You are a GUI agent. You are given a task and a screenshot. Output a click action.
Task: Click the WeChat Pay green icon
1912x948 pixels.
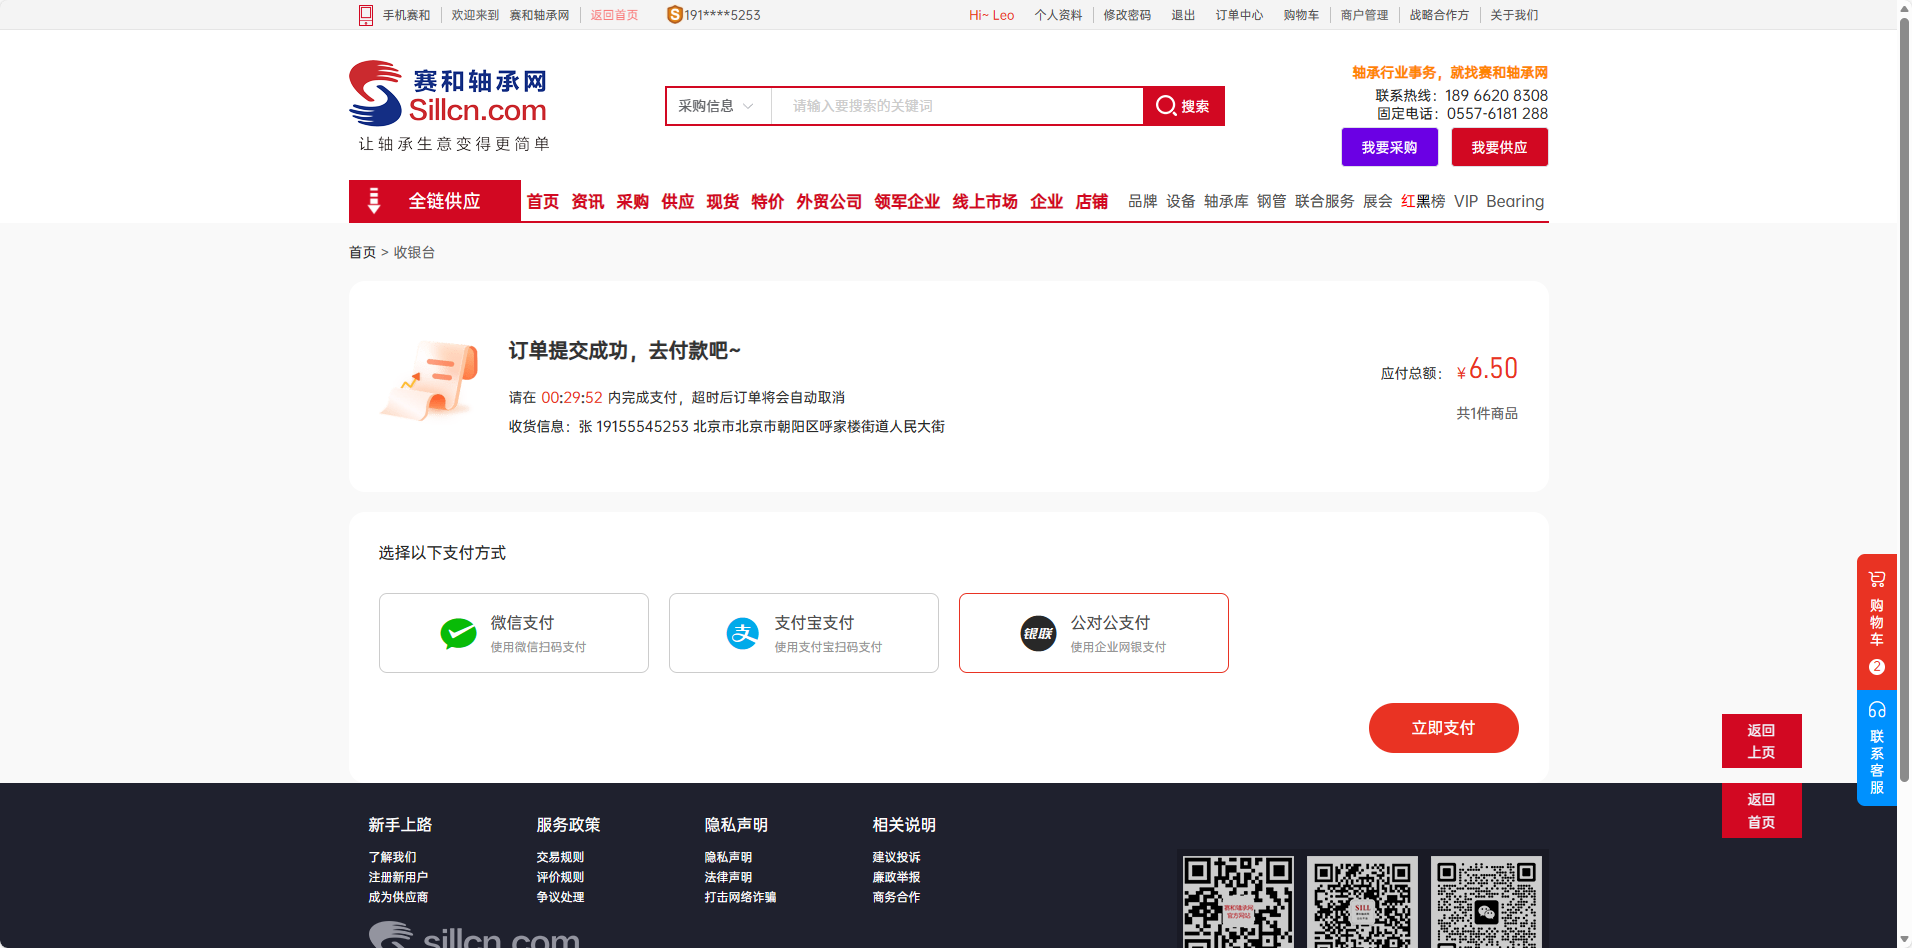(x=458, y=633)
